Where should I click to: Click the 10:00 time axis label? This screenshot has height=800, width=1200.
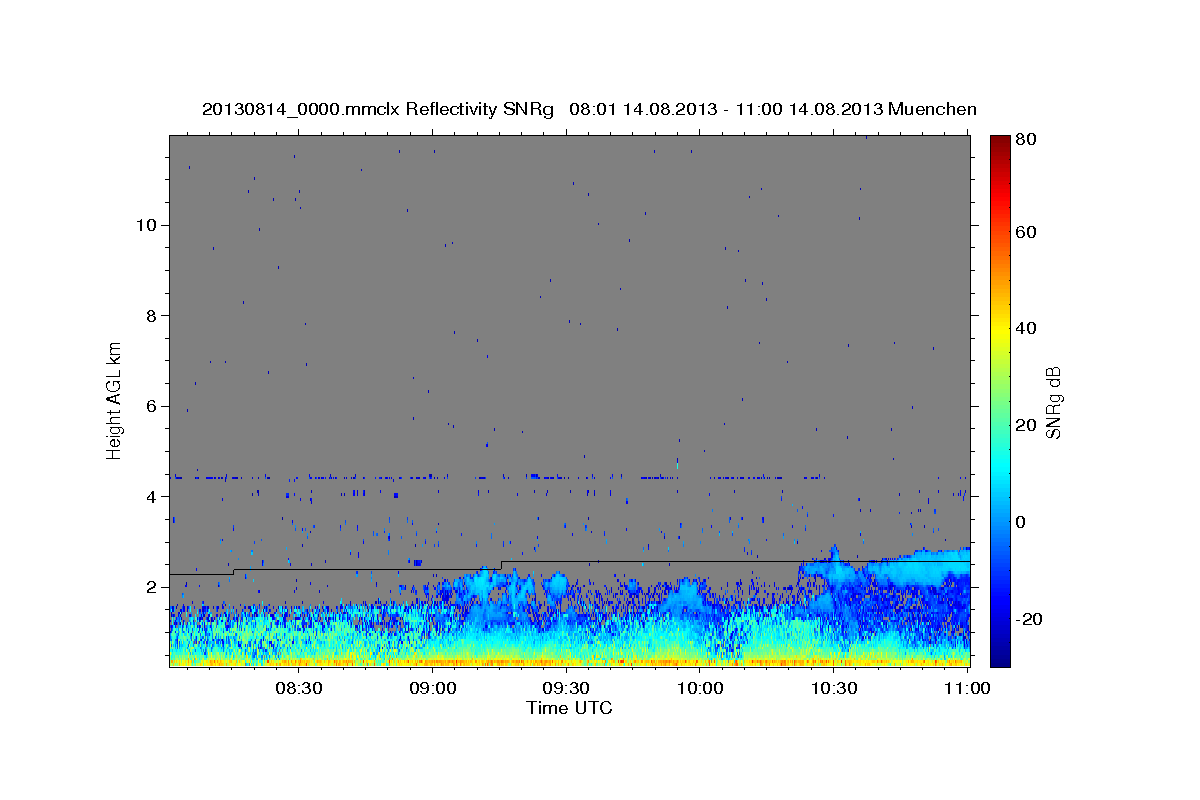[x=700, y=688]
